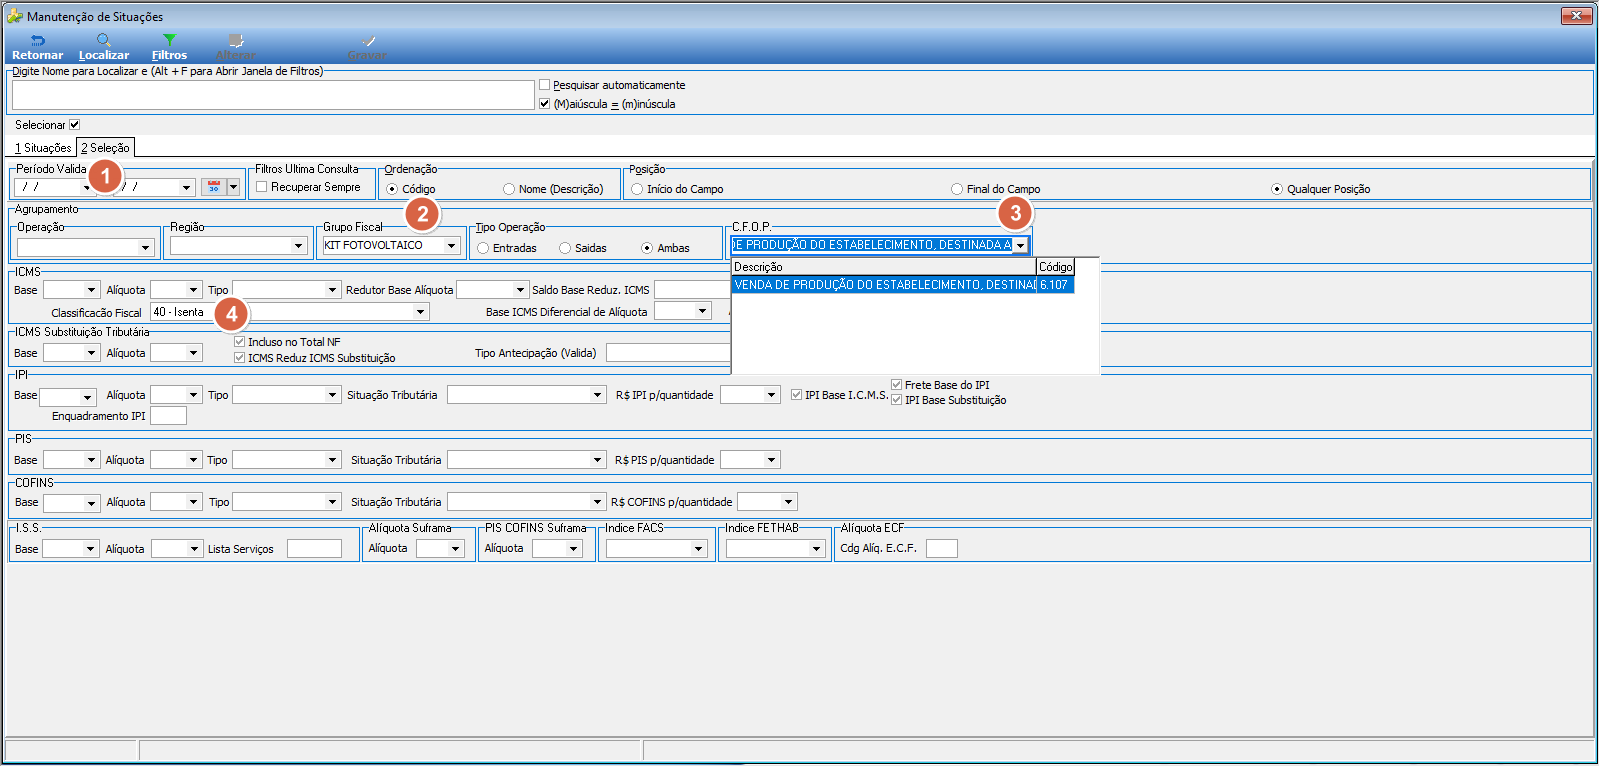Click the Retornar toolbar icon
Viewport: 1600px width, 767px height.
[37, 41]
